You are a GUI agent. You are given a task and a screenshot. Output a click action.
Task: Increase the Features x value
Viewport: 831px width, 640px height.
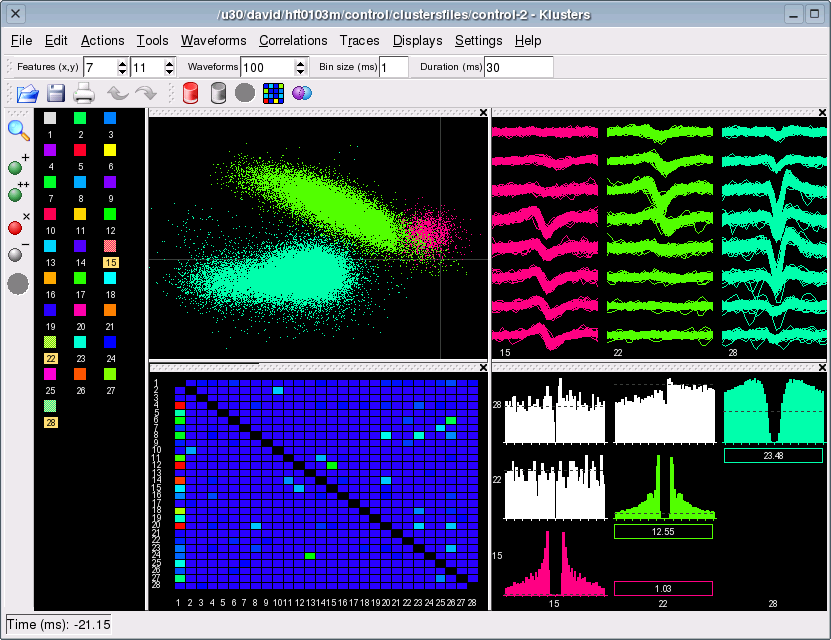(x=122, y=63)
